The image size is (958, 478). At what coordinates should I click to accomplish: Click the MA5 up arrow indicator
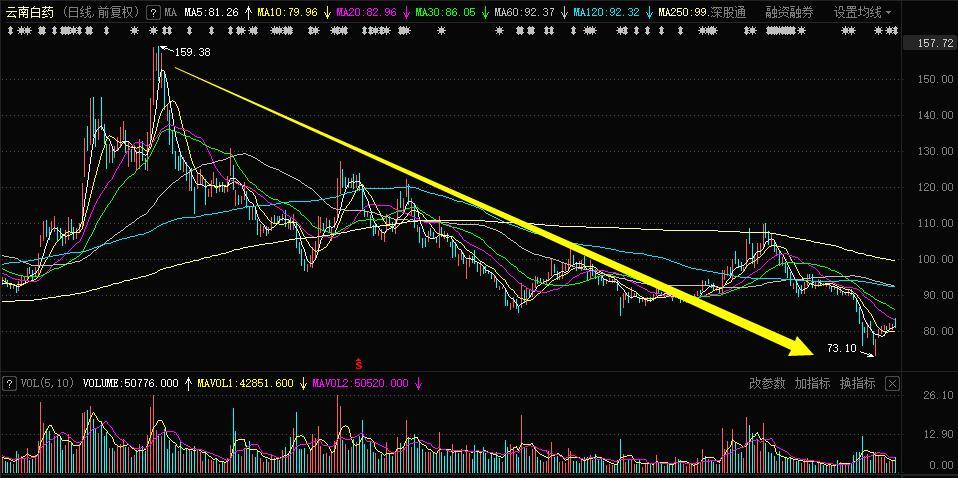(x=247, y=13)
